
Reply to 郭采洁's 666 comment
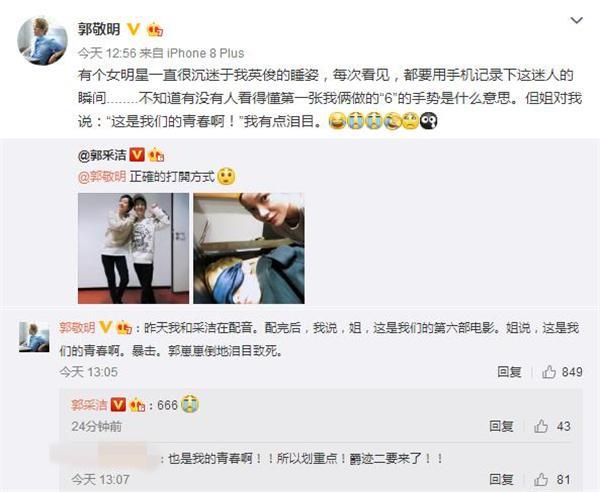(501, 426)
